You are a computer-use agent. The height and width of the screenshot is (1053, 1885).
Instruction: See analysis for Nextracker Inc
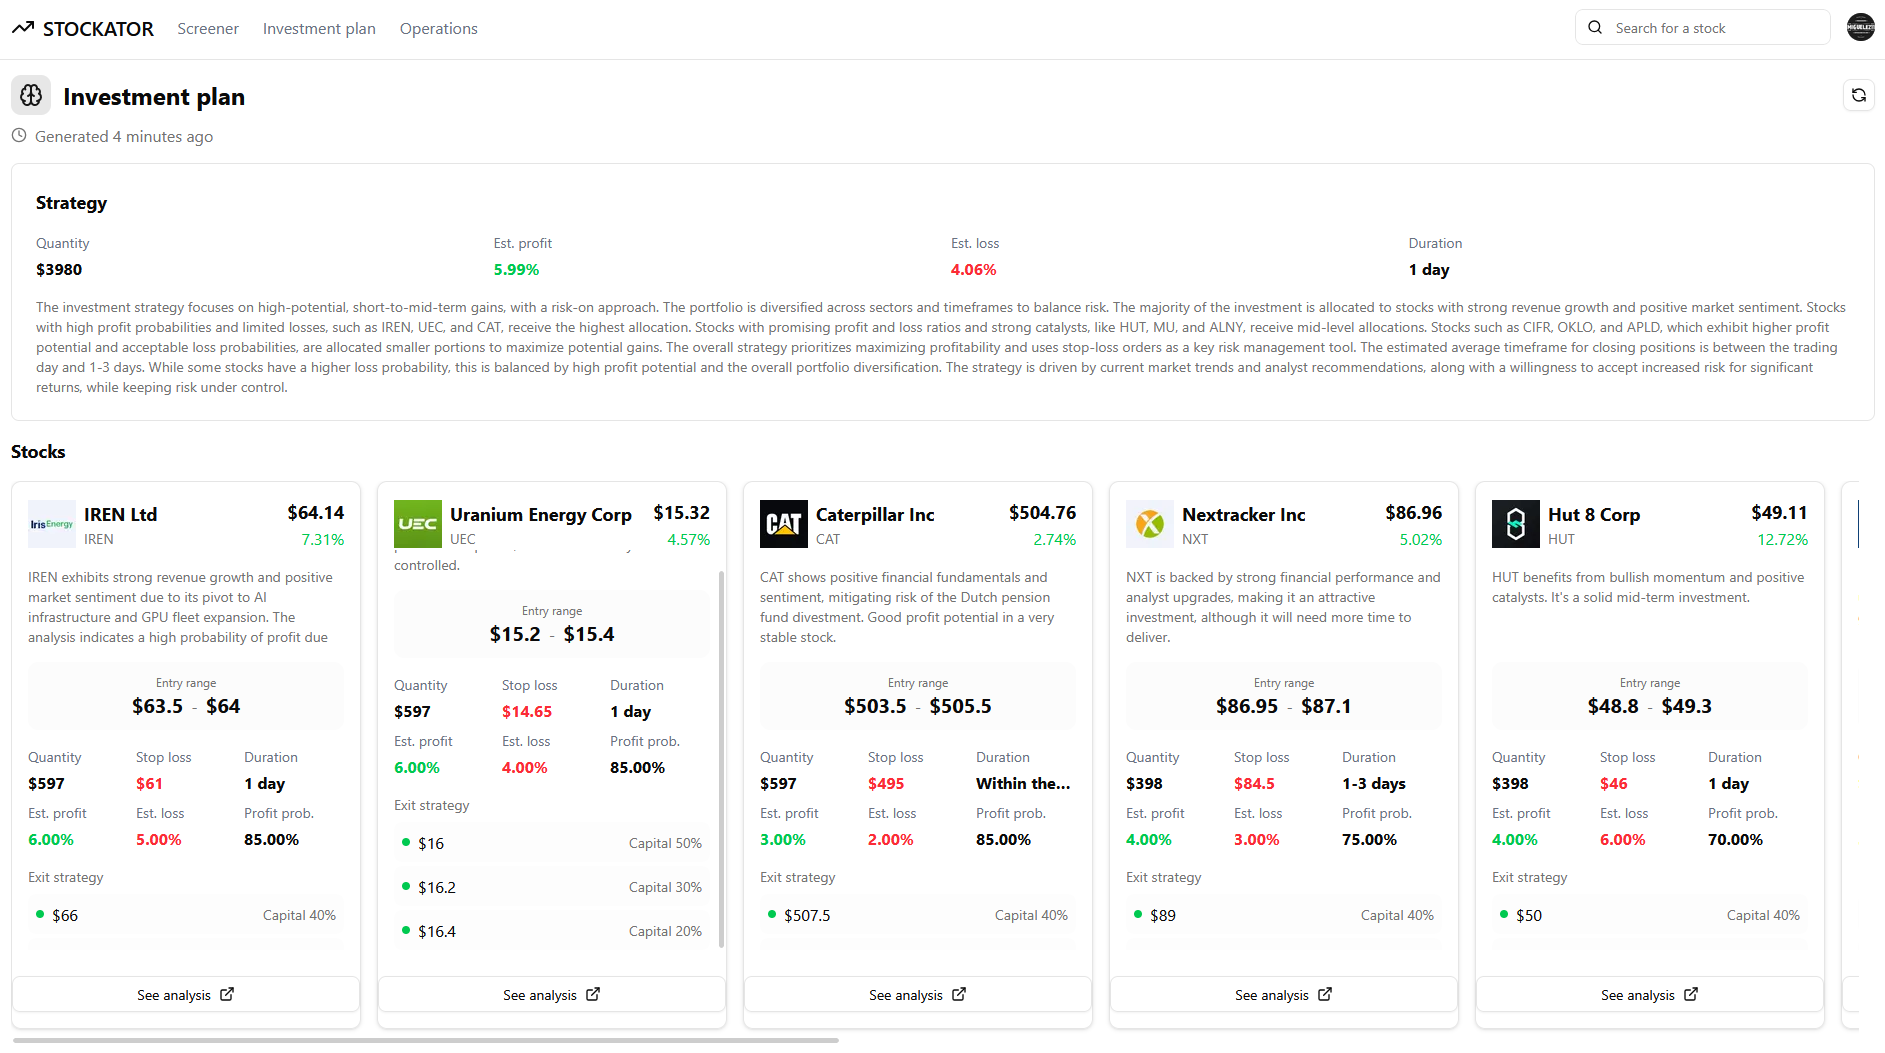1283,994
